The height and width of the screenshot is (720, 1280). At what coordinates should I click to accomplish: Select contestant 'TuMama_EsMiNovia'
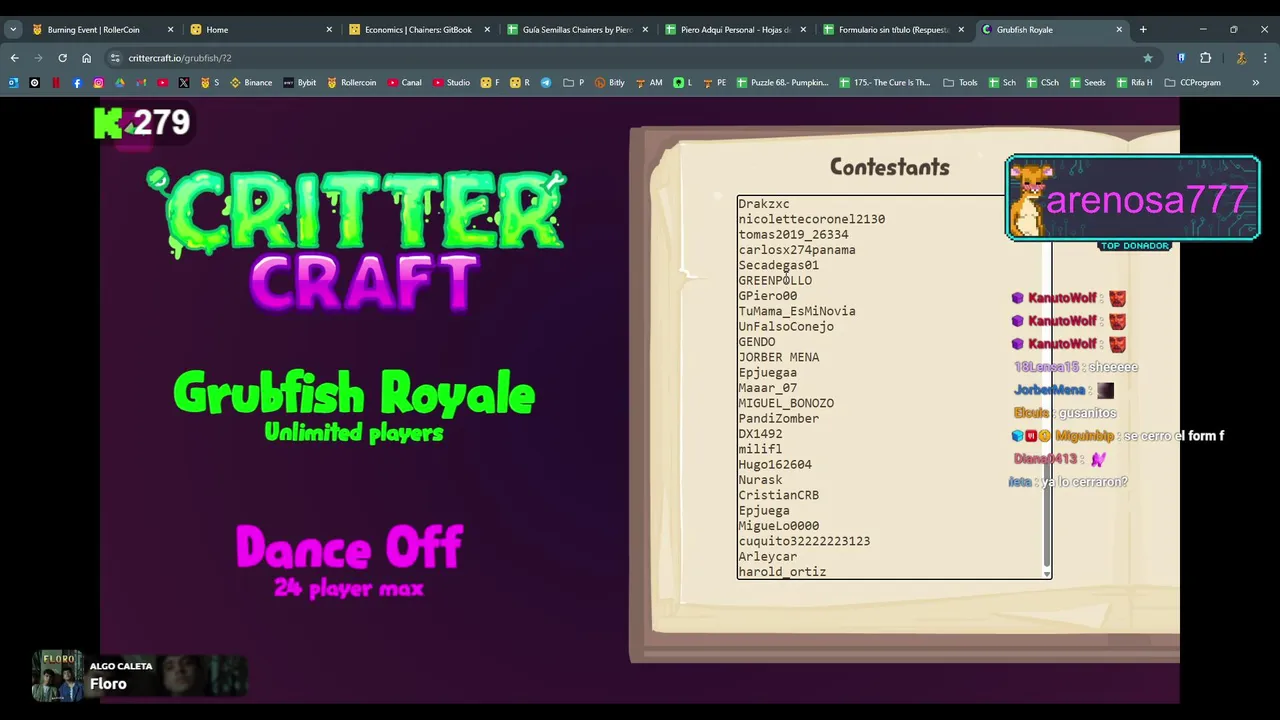click(797, 311)
